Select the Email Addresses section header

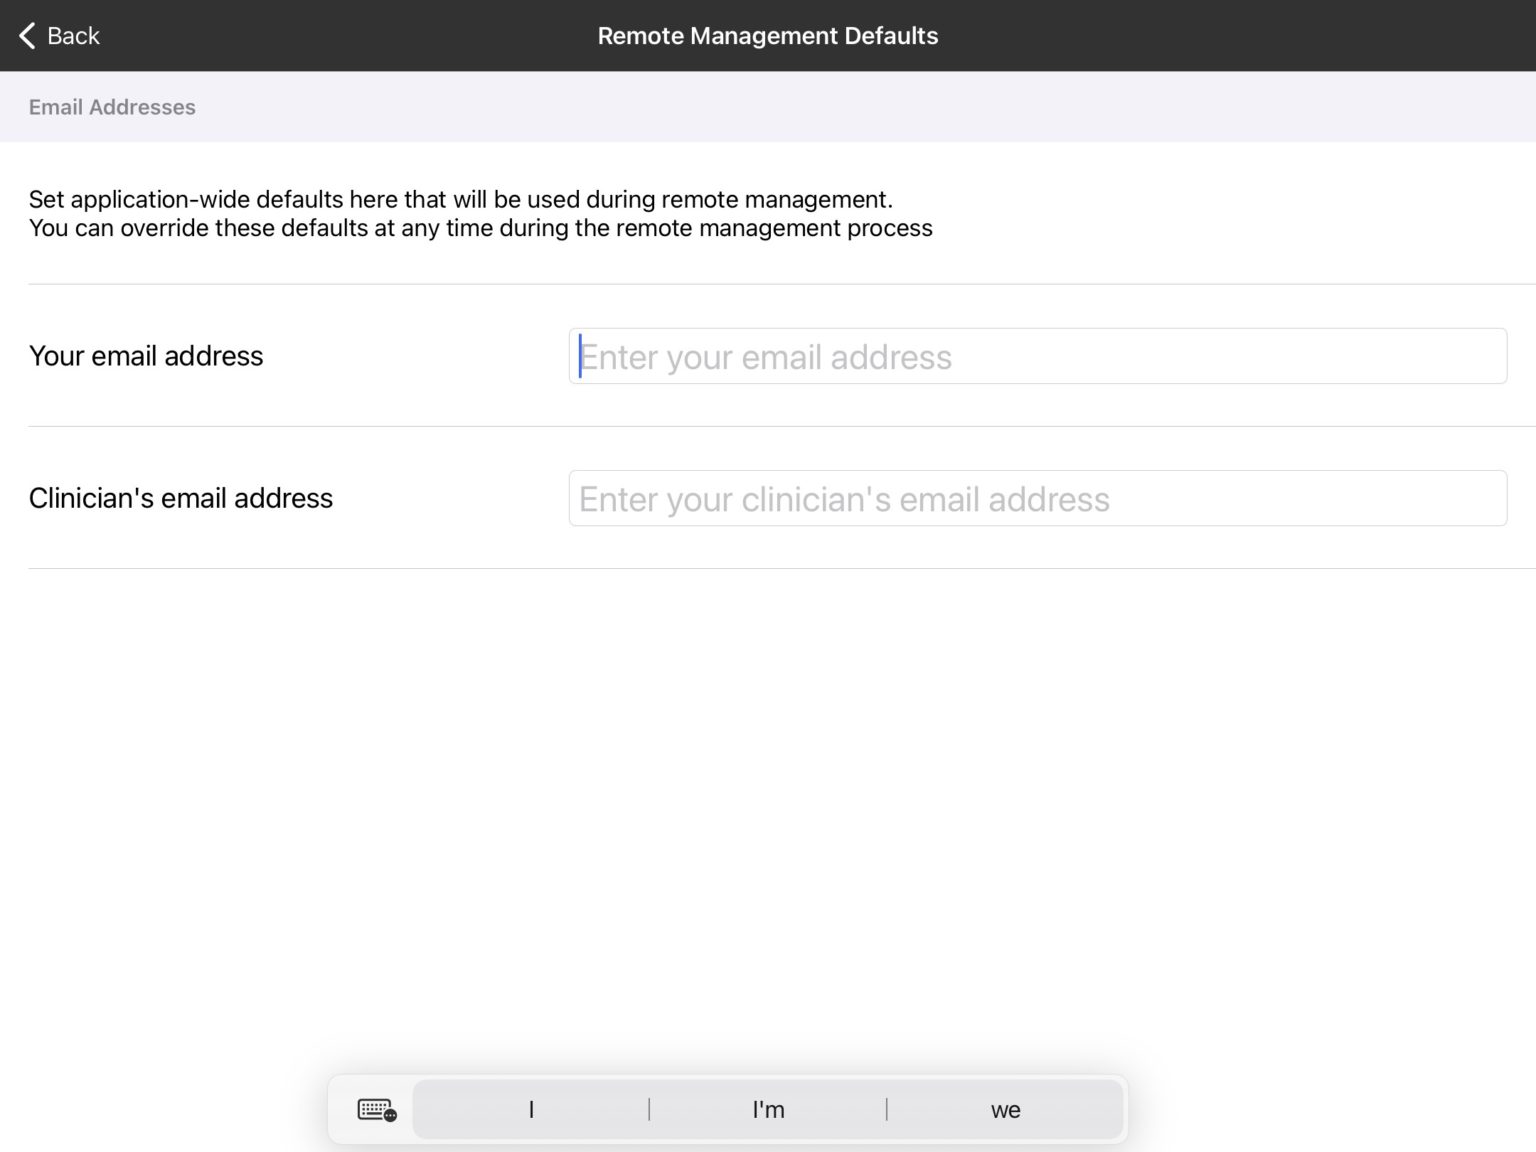coord(112,107)
